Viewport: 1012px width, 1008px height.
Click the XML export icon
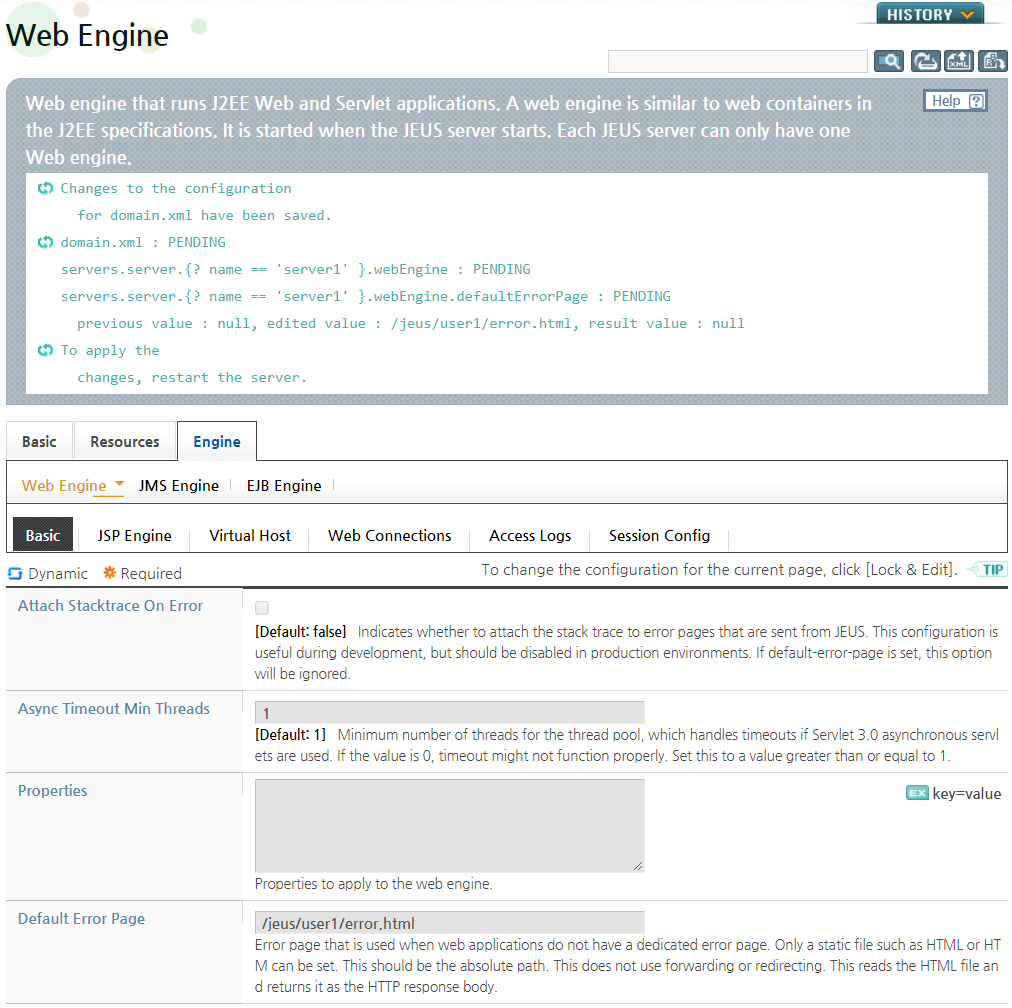958,61
